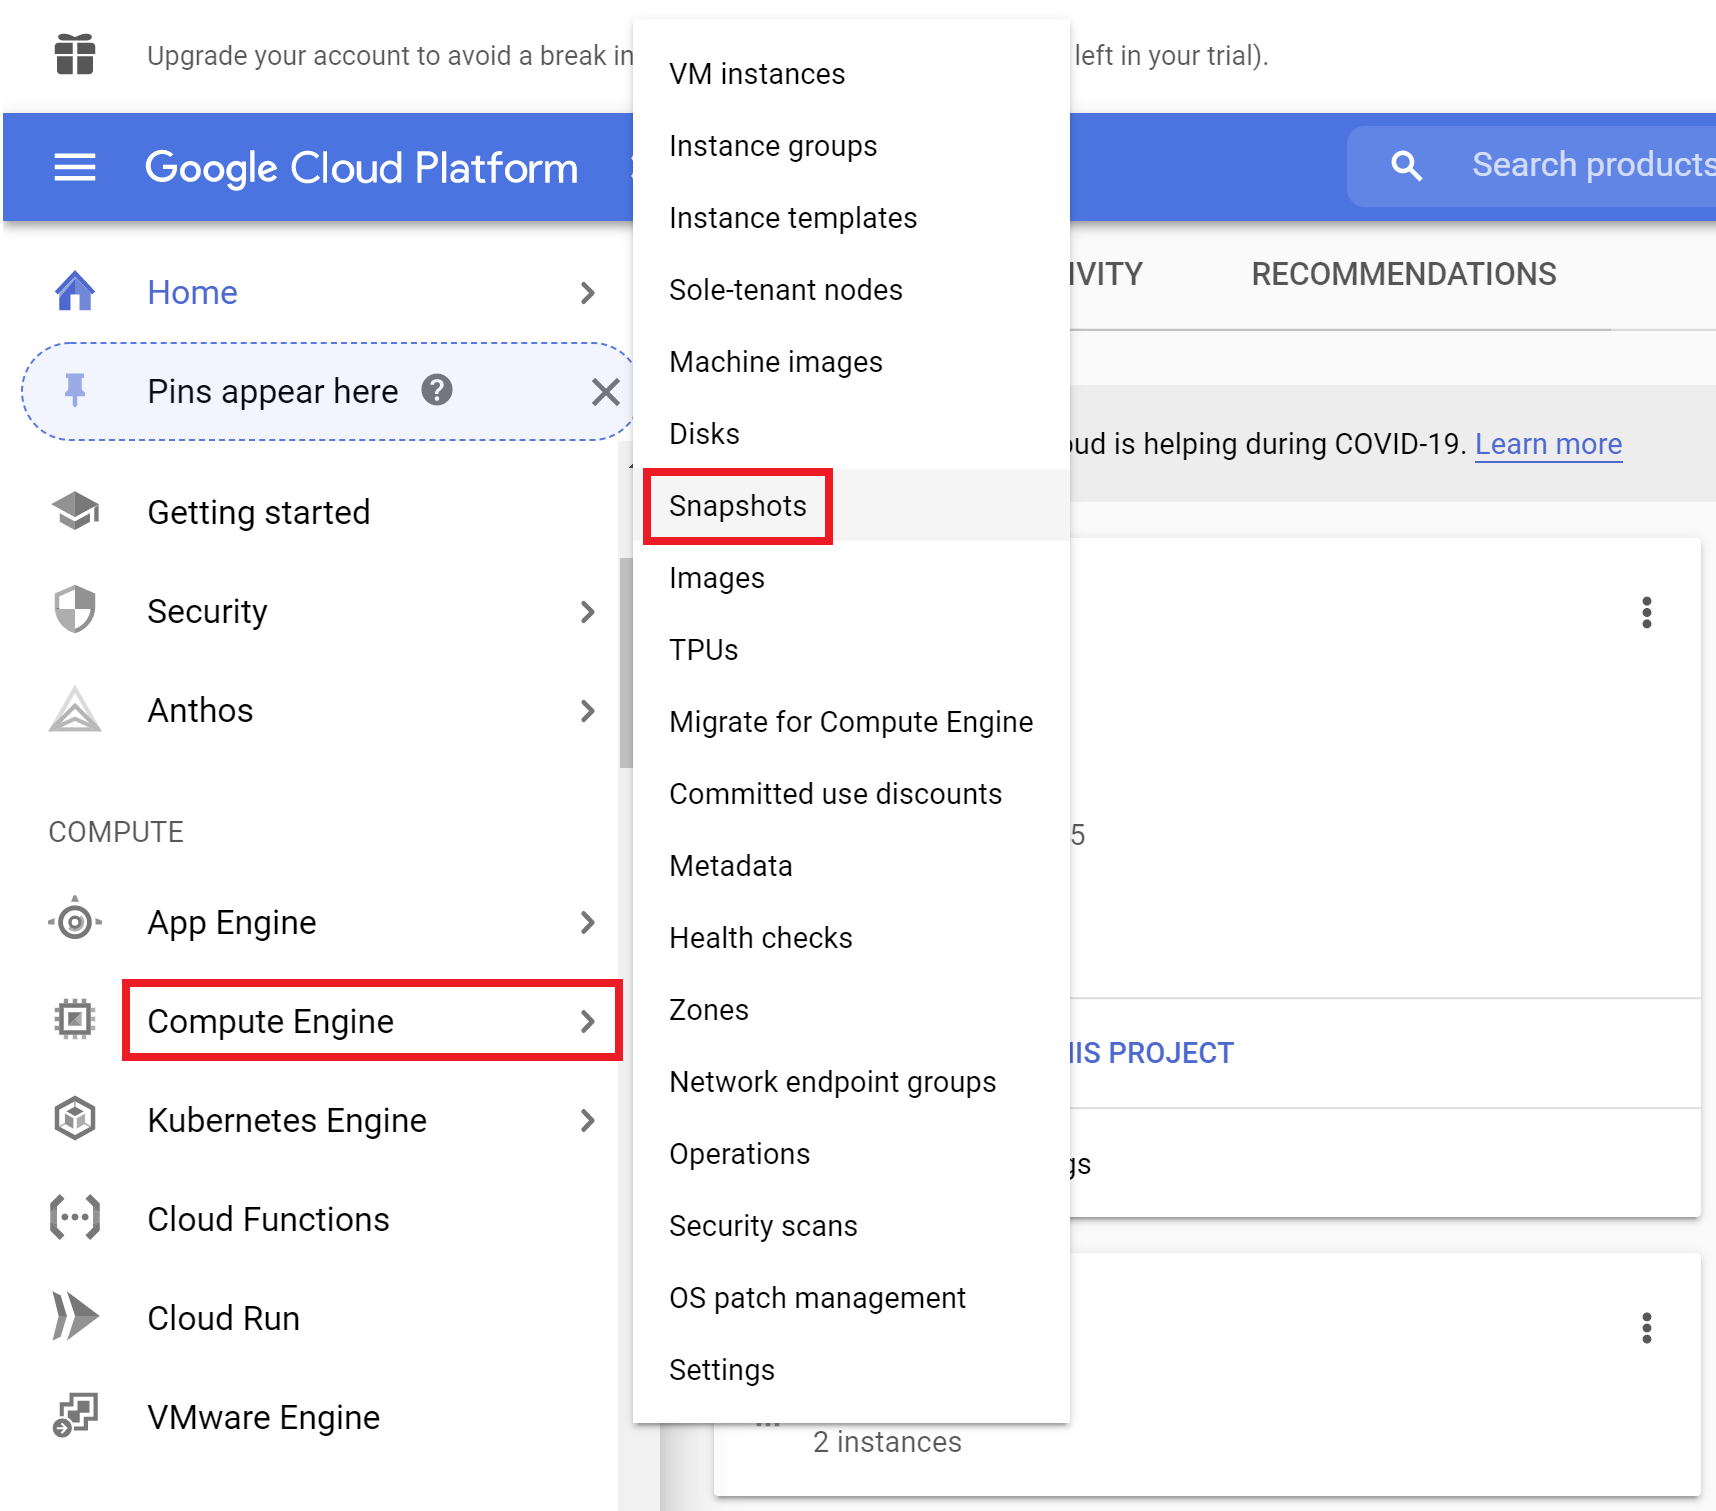
Task: Select Images from the submenu
Action: [851, 578]
